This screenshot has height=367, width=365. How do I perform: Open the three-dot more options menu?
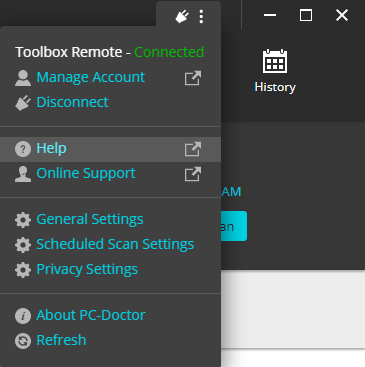(201, 16)
